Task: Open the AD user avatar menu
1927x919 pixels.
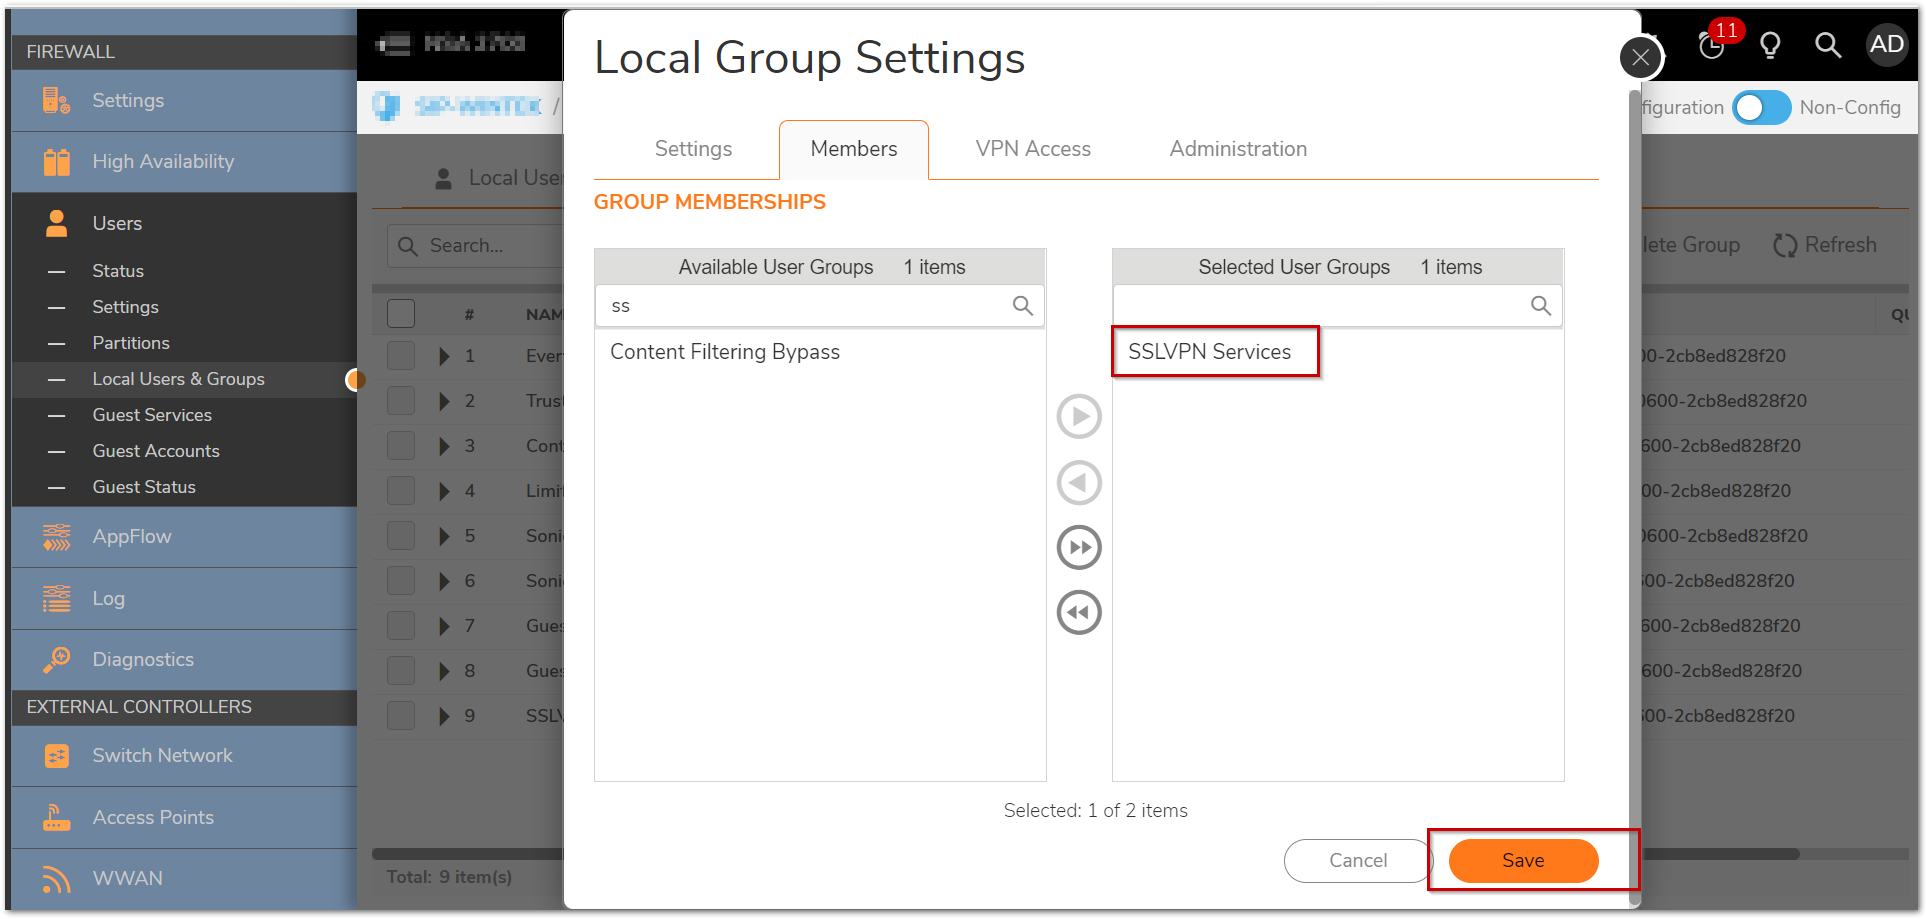Action: [1887, 45]
